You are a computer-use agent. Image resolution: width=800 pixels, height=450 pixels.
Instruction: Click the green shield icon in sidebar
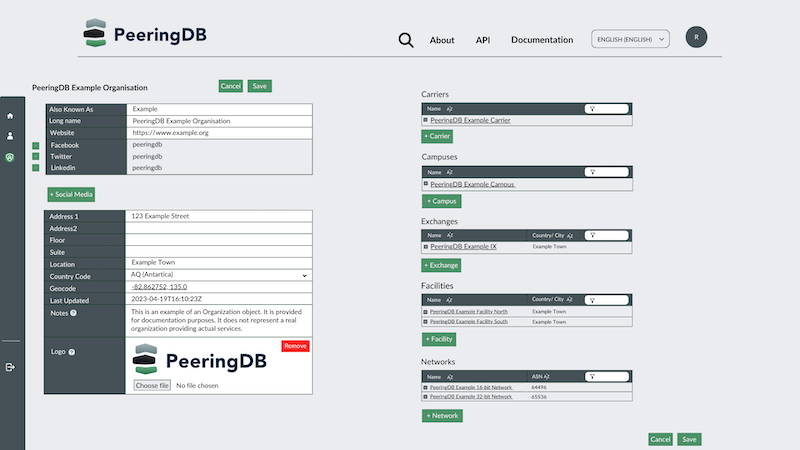(10, 158)
